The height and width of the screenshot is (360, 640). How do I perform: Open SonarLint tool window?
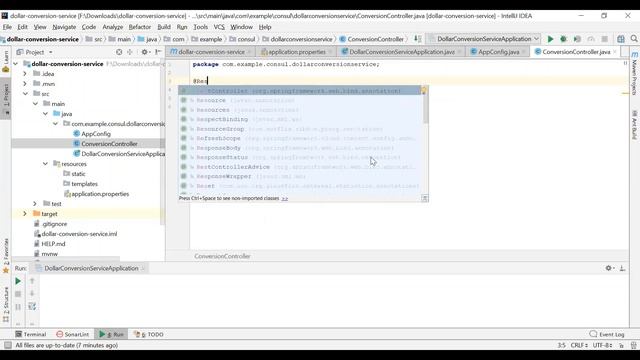(x=73, y=334)
